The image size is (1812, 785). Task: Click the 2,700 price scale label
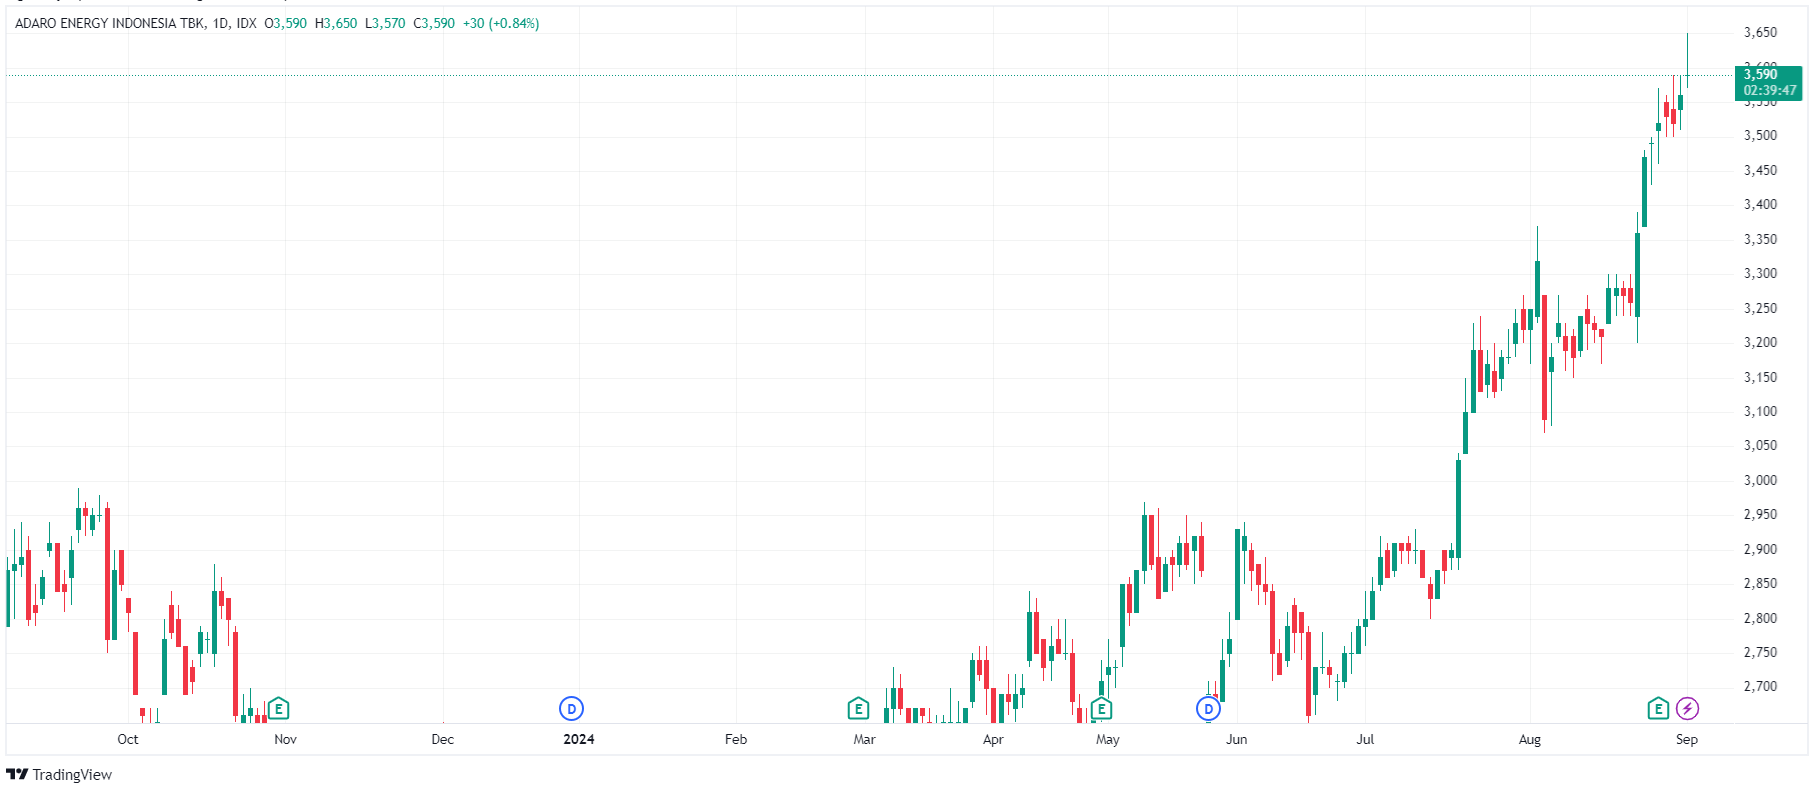coord(1760,686)
